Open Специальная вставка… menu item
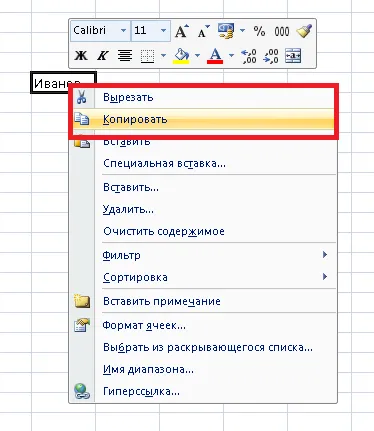 coord(203,164)
